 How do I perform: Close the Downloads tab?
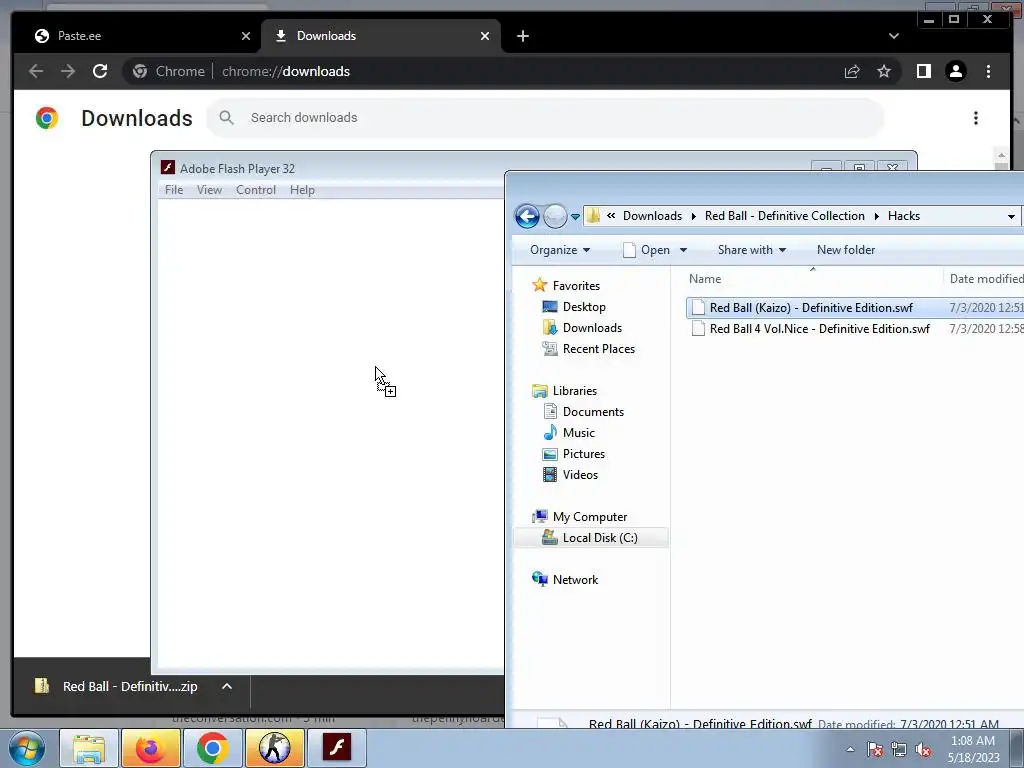(485, 36)
